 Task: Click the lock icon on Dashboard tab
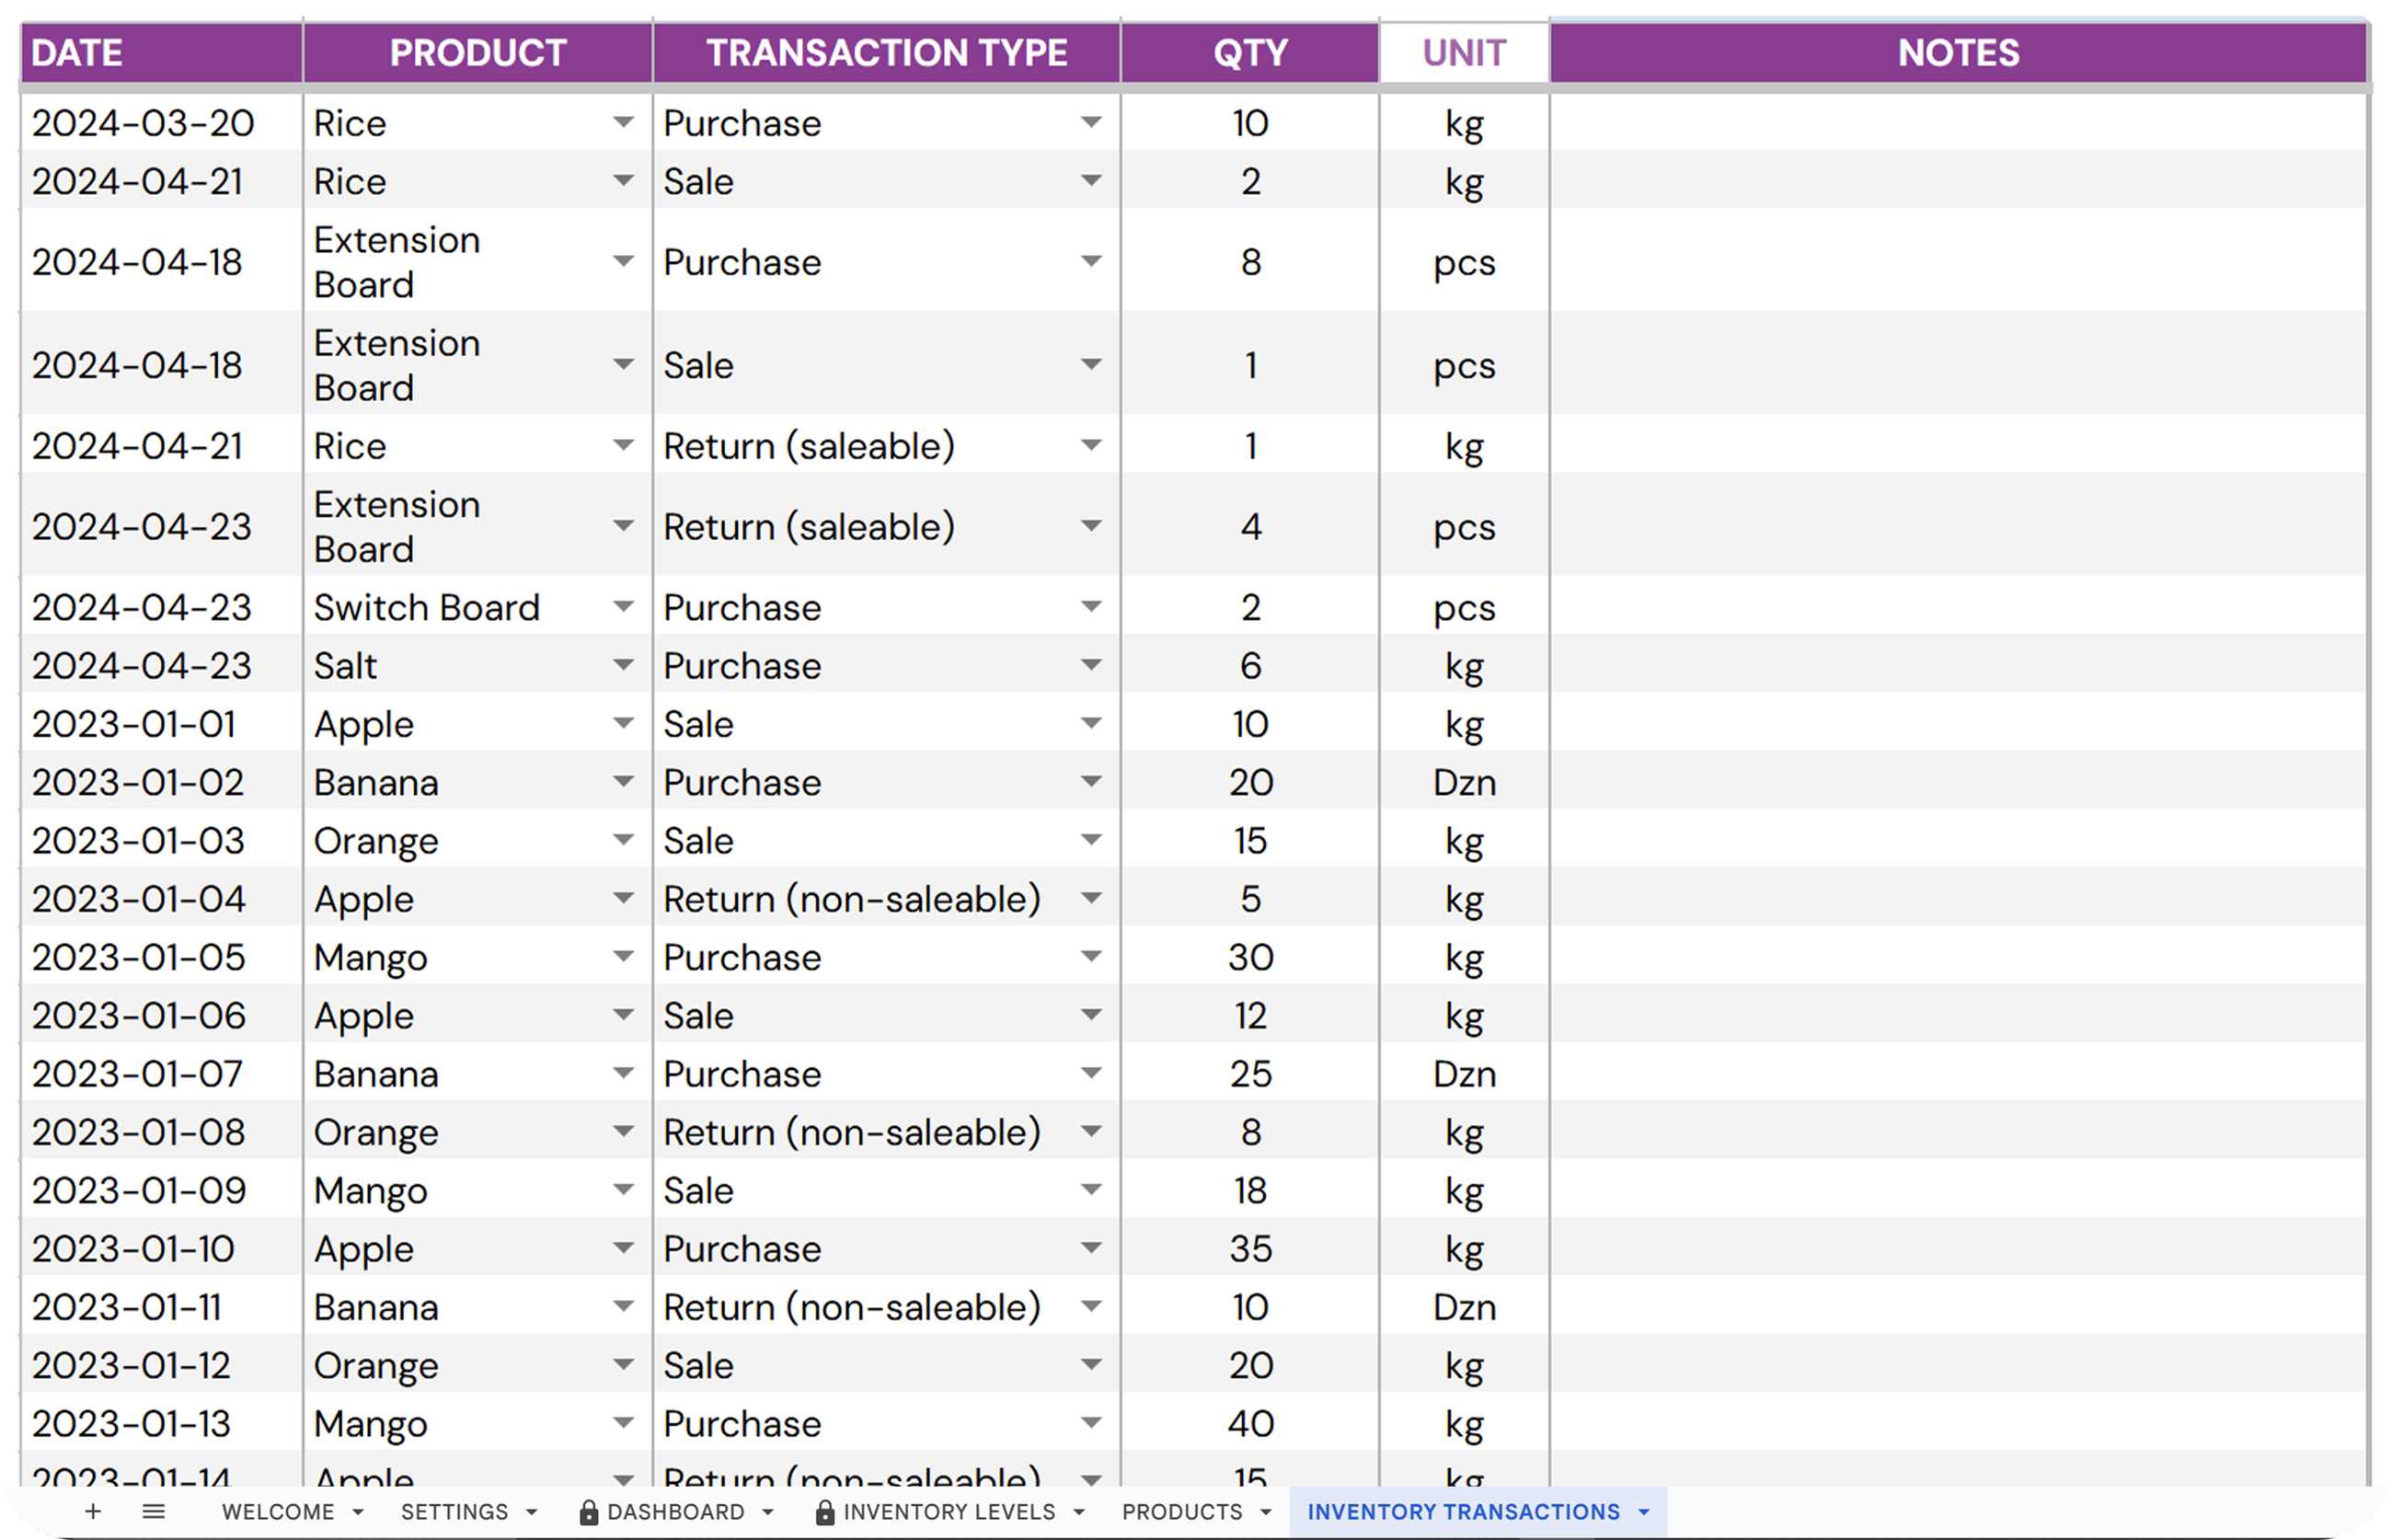(x=589, y=1512)
